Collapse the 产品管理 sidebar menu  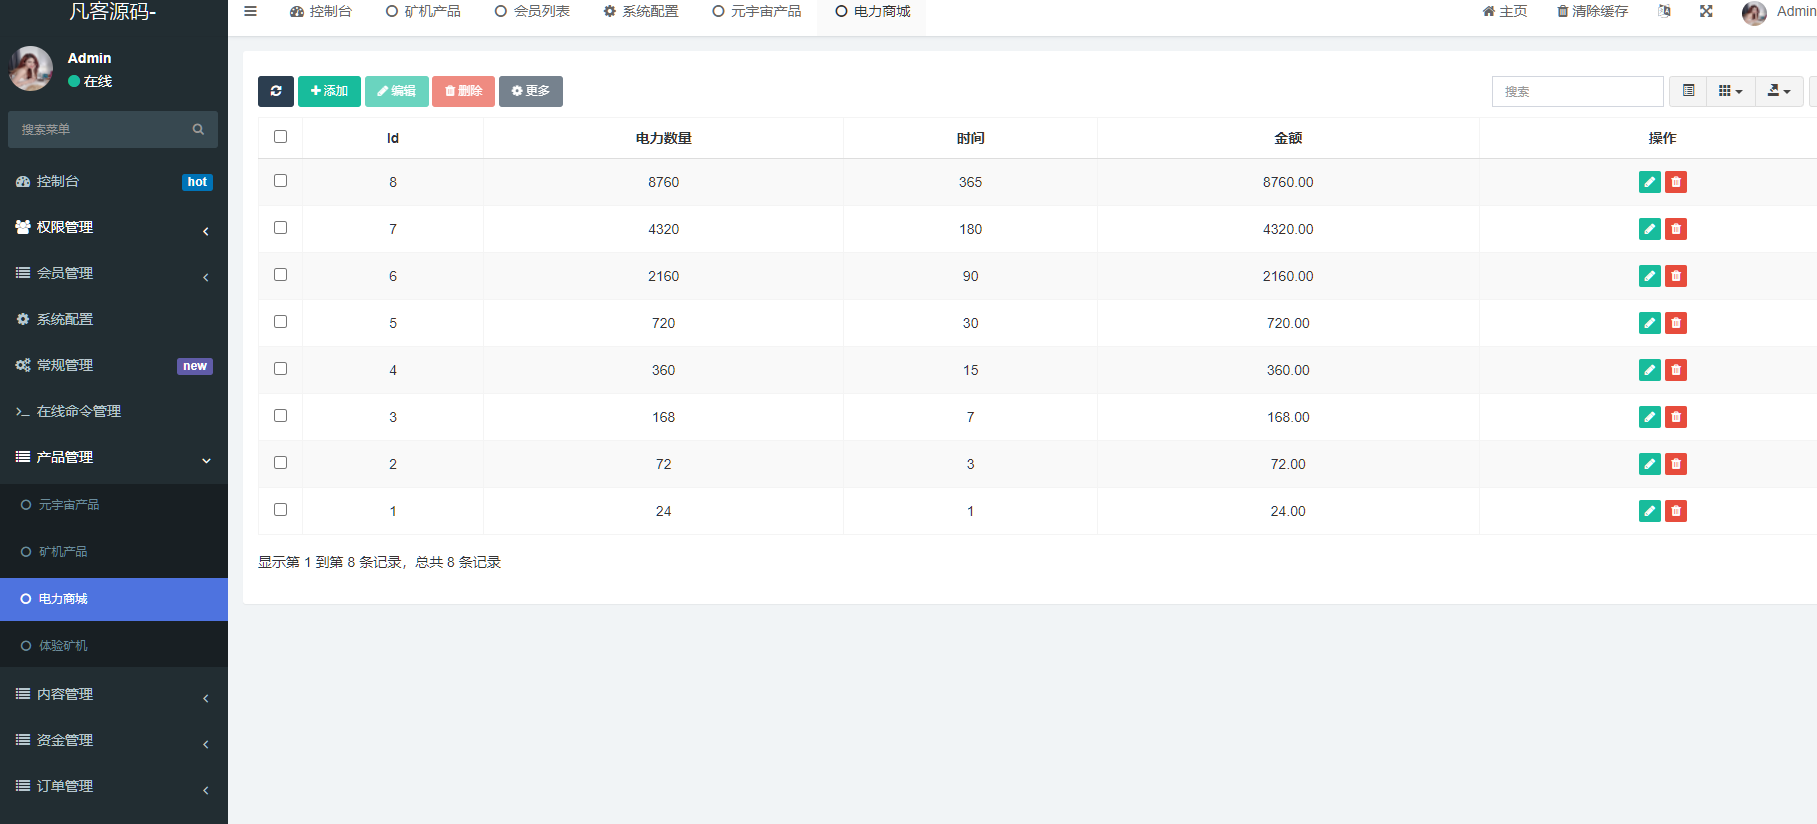coord(113,457)
